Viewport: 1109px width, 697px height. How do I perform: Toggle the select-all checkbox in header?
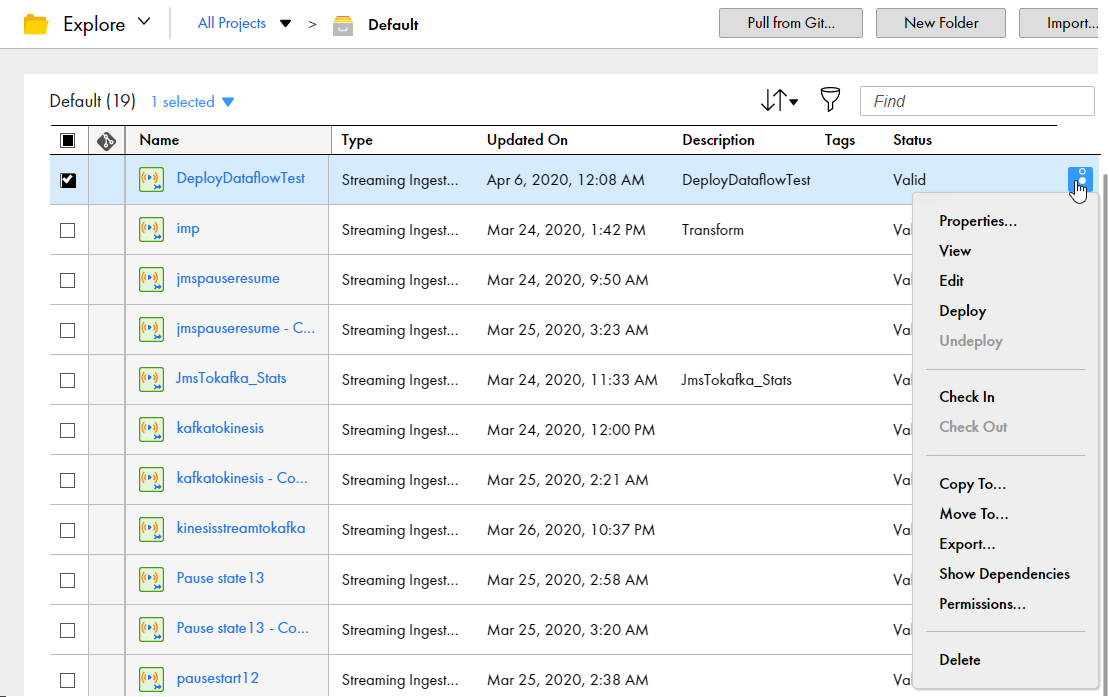[x=67, y=140]
